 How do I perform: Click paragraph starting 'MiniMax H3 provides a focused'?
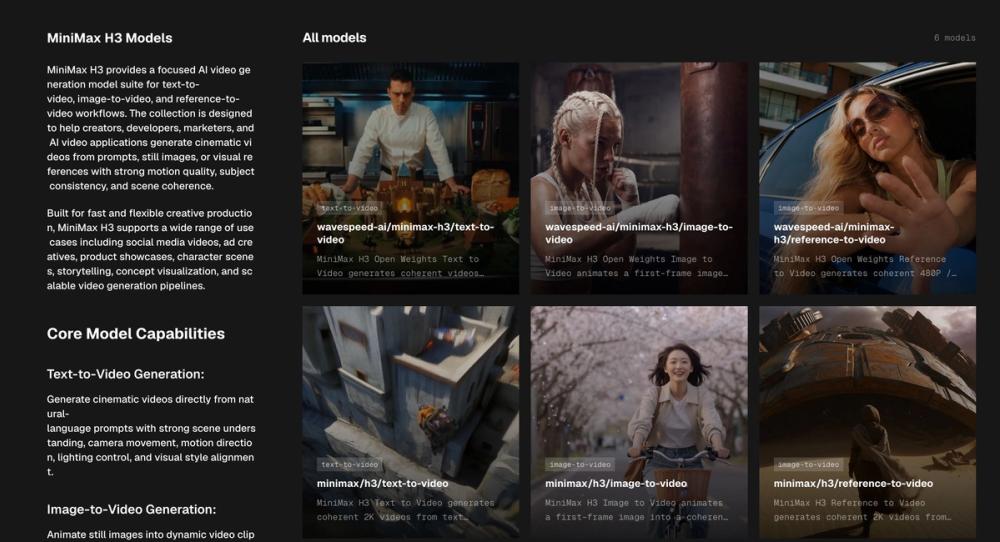click(151, 128)
